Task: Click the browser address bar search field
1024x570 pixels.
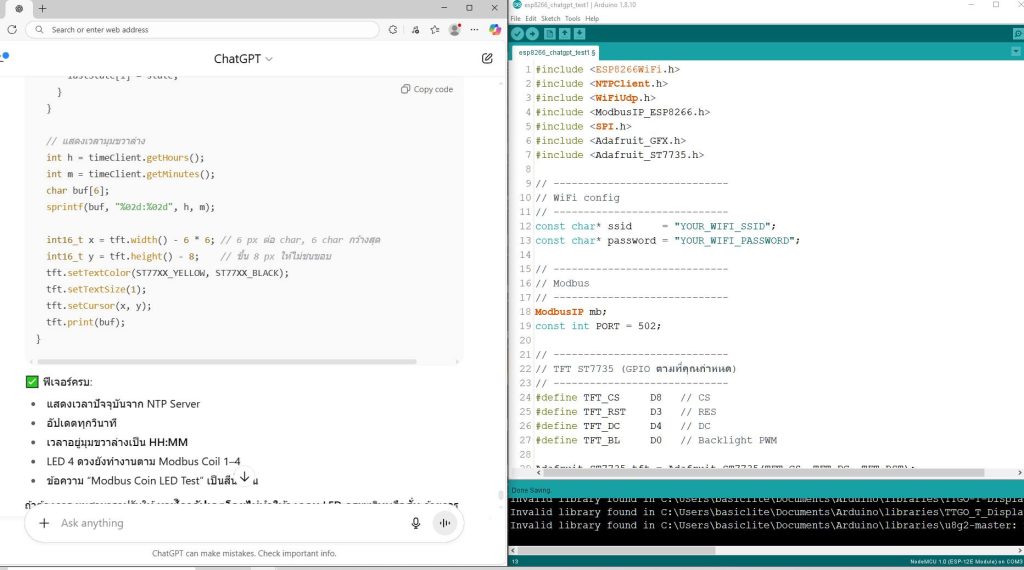Action: [202, 29]
